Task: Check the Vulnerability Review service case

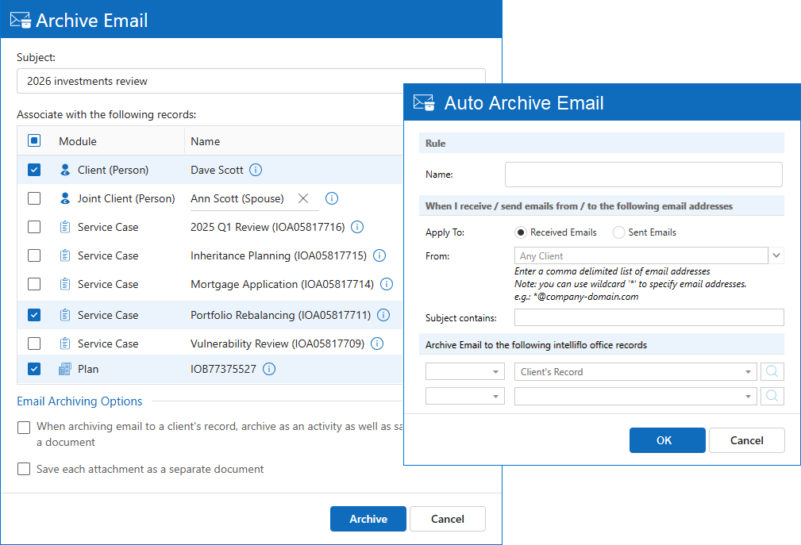Action: point(34,343)
